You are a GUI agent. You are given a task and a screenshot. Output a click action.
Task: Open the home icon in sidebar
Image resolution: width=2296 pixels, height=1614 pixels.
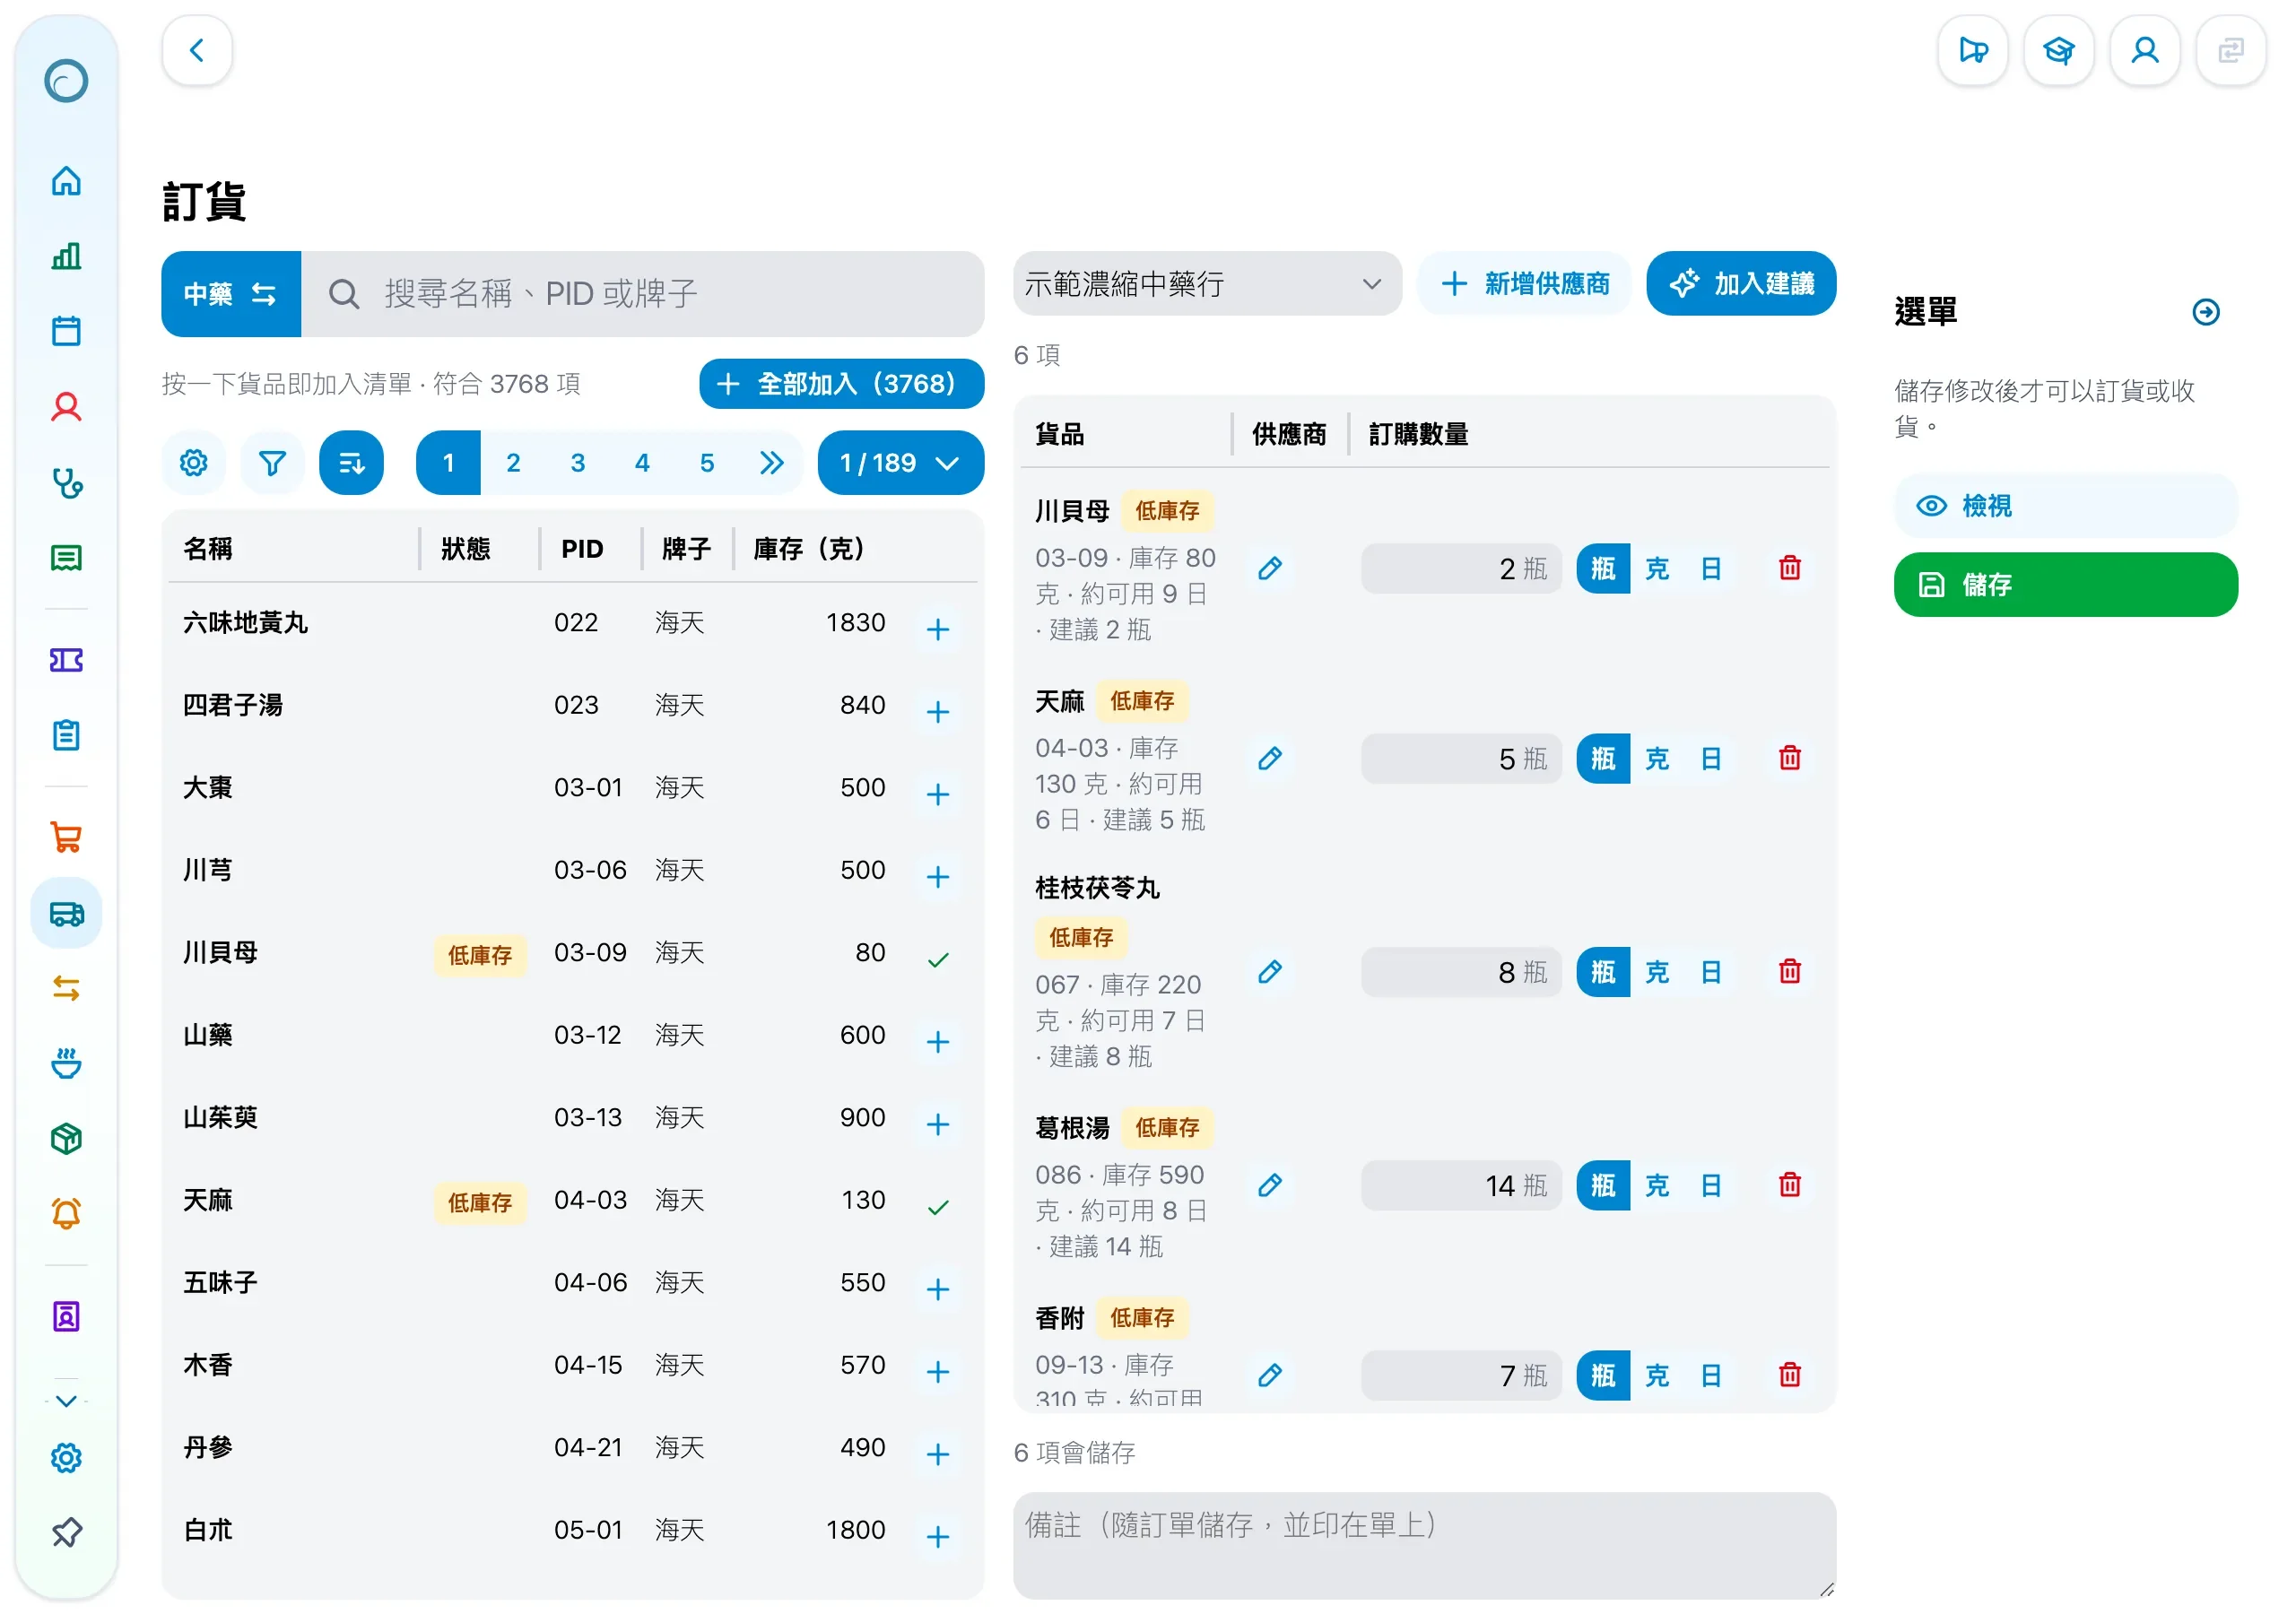tap(66, 181)
